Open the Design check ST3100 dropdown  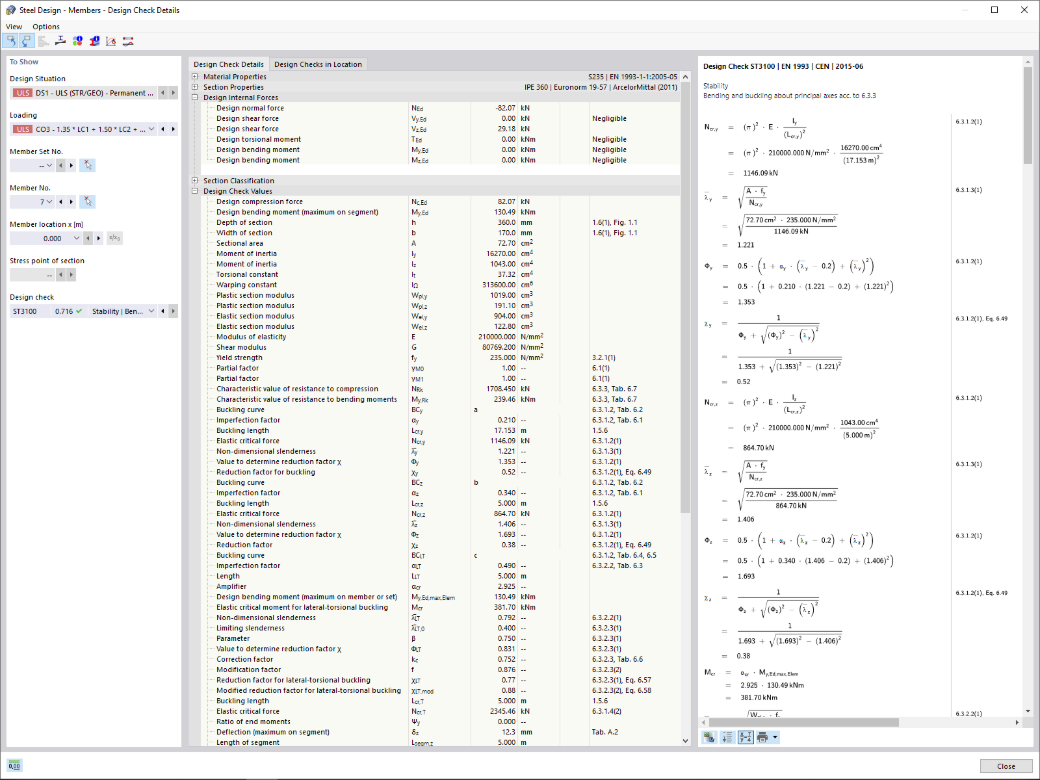coord(151,311)
